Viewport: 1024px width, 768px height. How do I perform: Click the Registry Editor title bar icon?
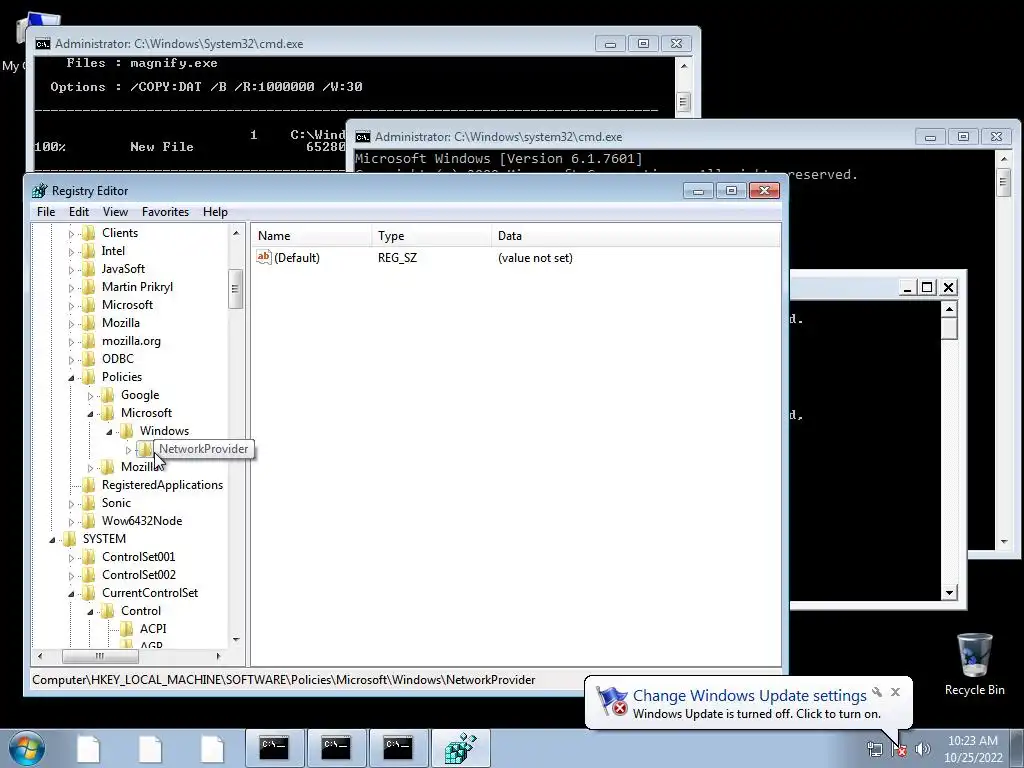pos(40,191)
